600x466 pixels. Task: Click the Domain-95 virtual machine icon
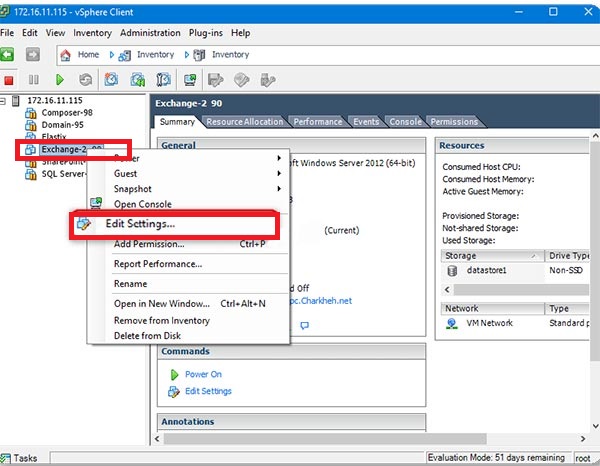(x=31, y=125)
